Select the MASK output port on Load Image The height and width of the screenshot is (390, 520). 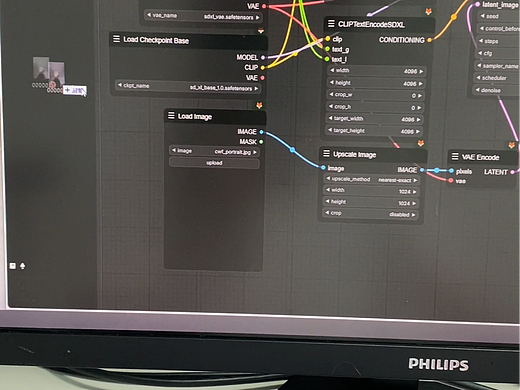[x=261, y=142]
